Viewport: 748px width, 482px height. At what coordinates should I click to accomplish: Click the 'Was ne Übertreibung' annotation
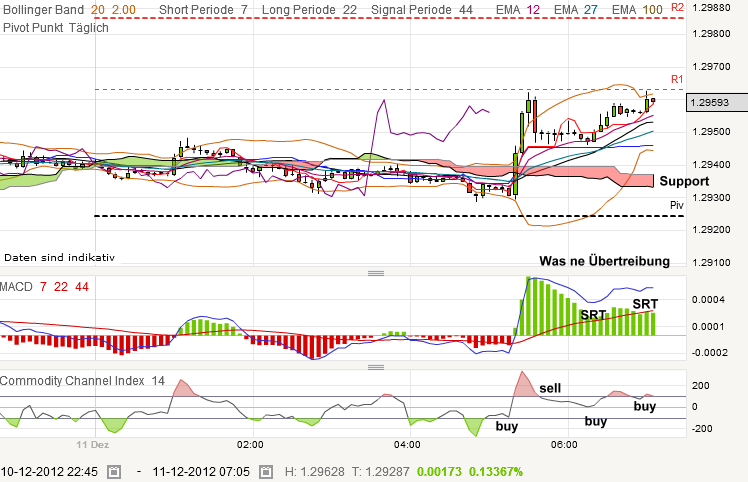coord(604,261)
